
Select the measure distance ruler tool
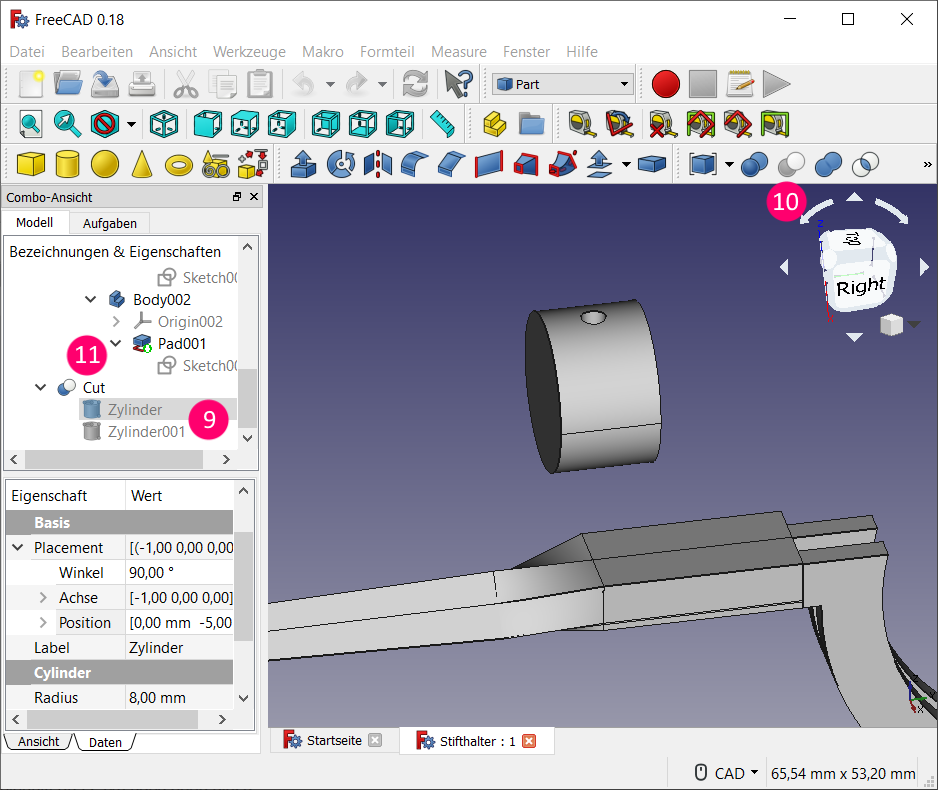coord(442,123)
